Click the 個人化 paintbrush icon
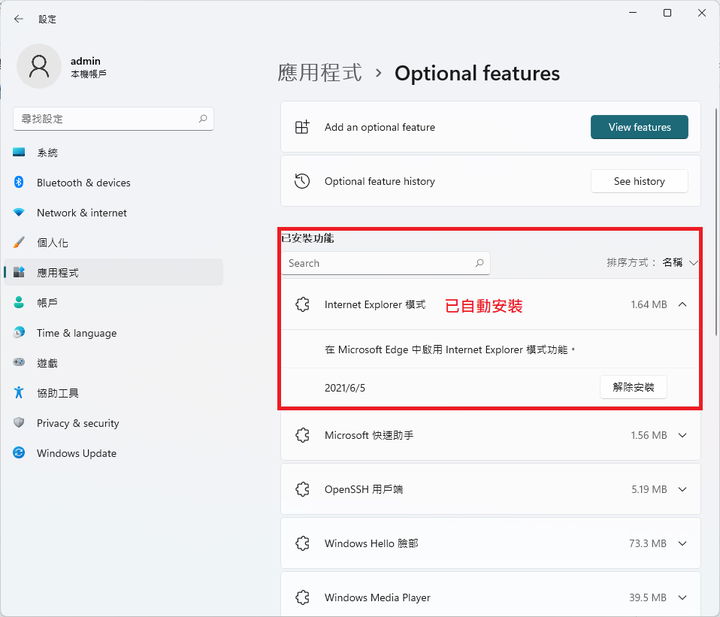The width and height of the screenshot is (720, 617). 19,242
